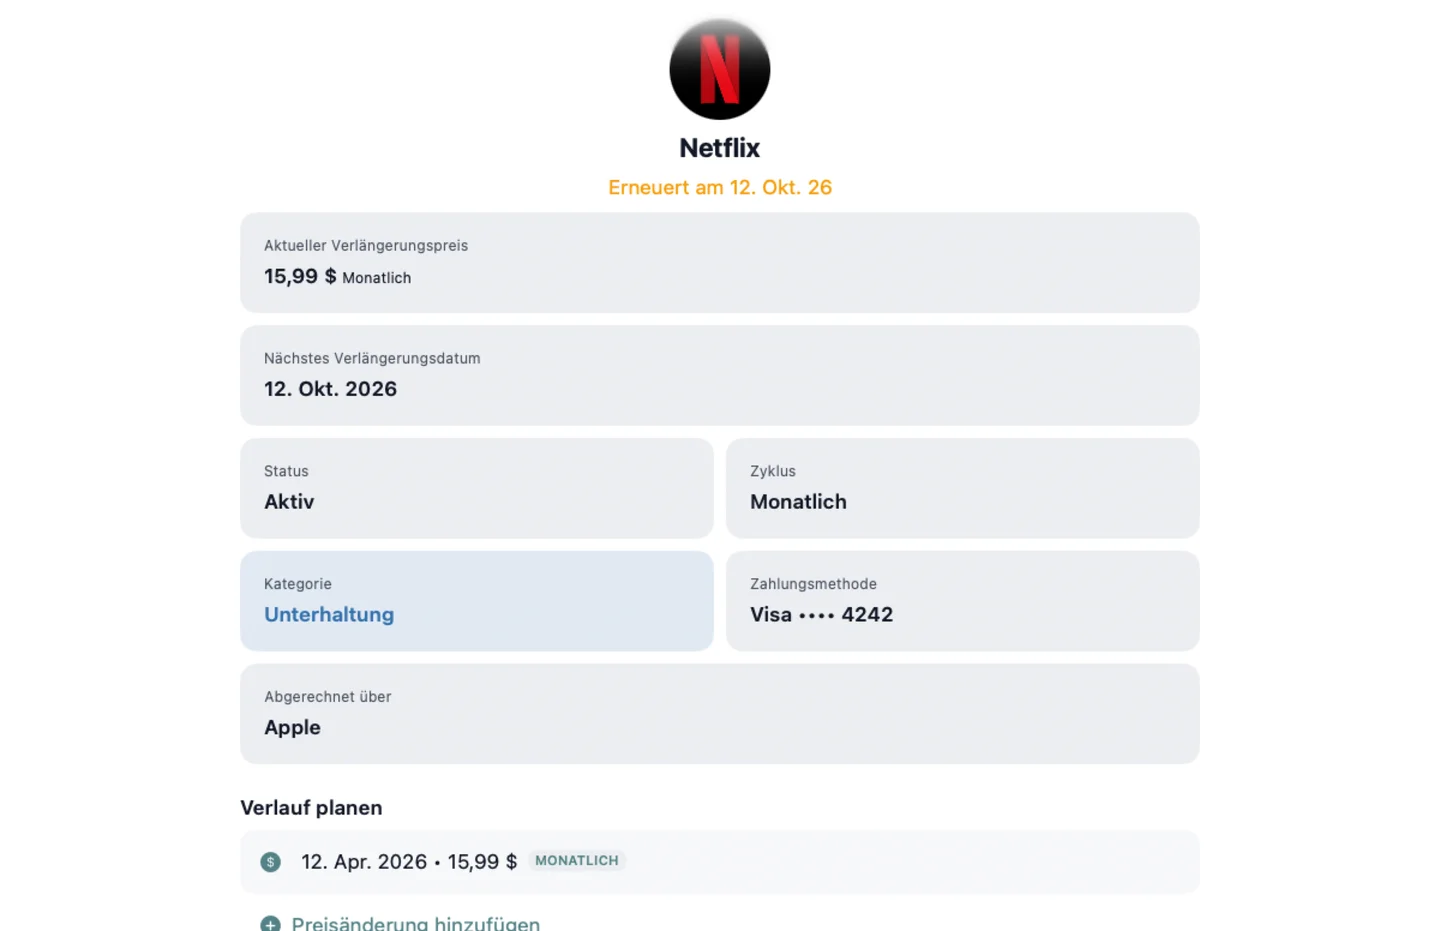Click the 12. Apr. 2026 plan history entry

tap(720, 862)
